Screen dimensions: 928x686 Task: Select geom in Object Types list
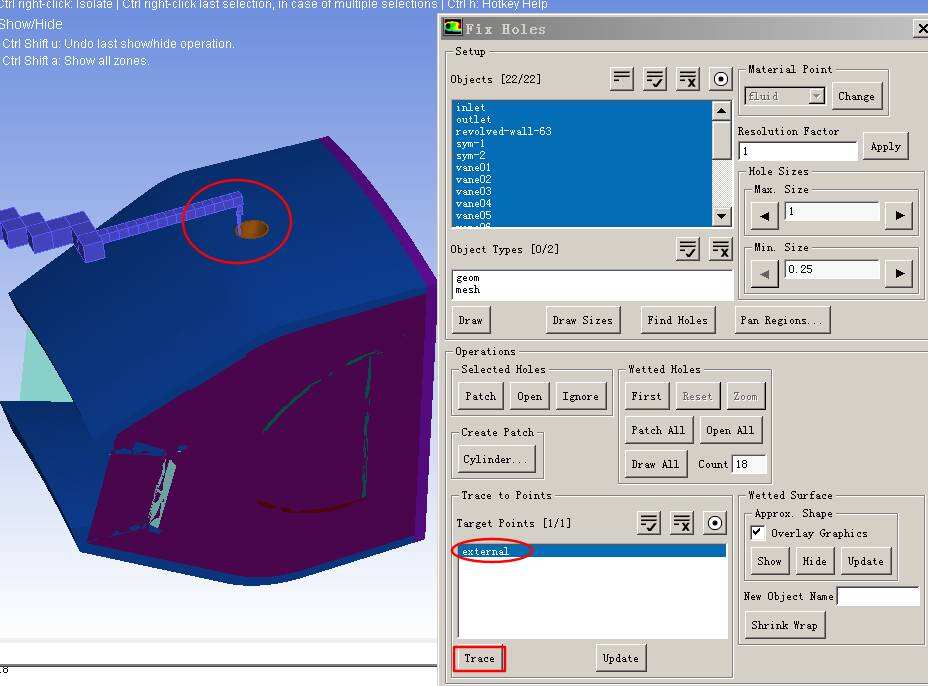(592, 278)
